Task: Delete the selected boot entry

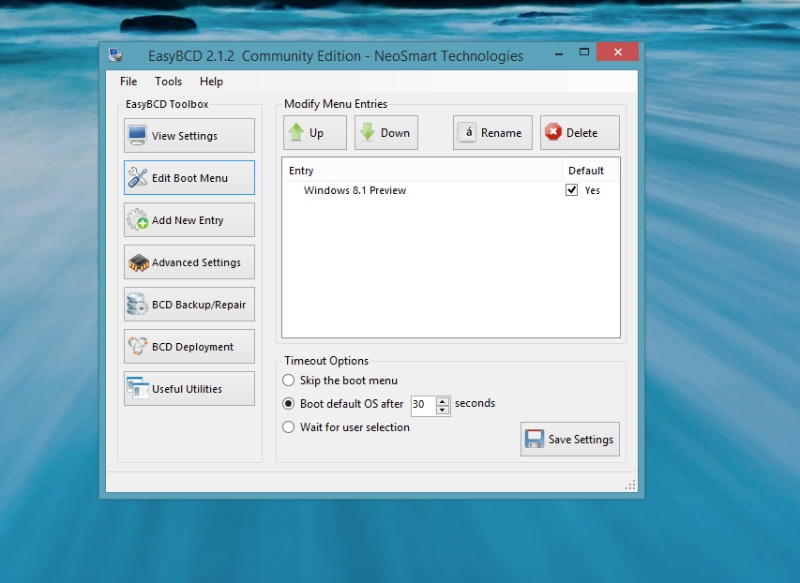Action: click(x=580, y=133)
